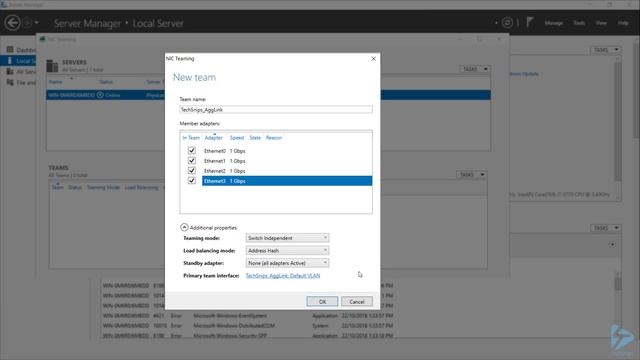Click the Dashboard sidebar icon
Viewport: 640px width, 360px height.
pos(10,49)
